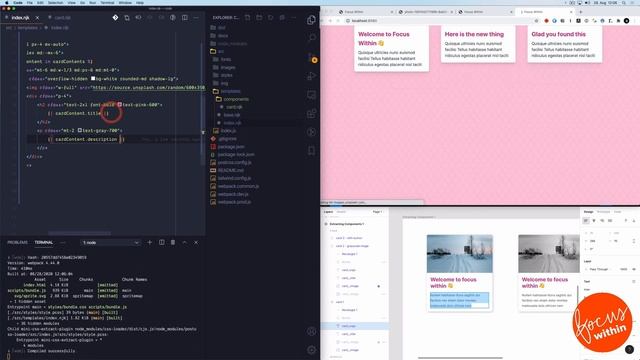Open the Page 1 dropdown in Figma
640x360 pixels.
(378, 212)
